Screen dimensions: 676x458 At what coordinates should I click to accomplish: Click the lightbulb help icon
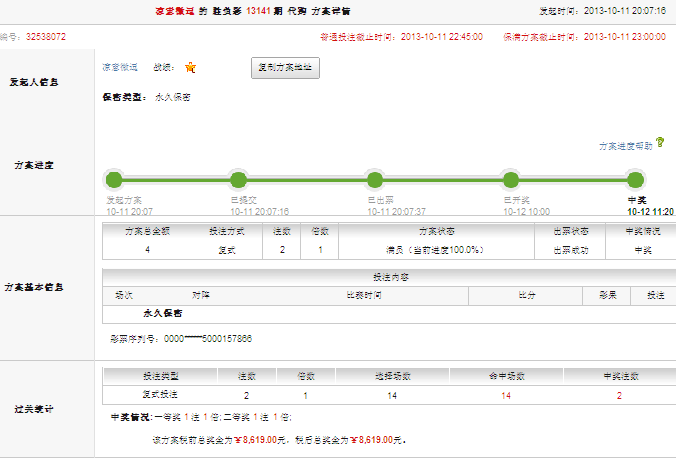(x=660, y=144)
